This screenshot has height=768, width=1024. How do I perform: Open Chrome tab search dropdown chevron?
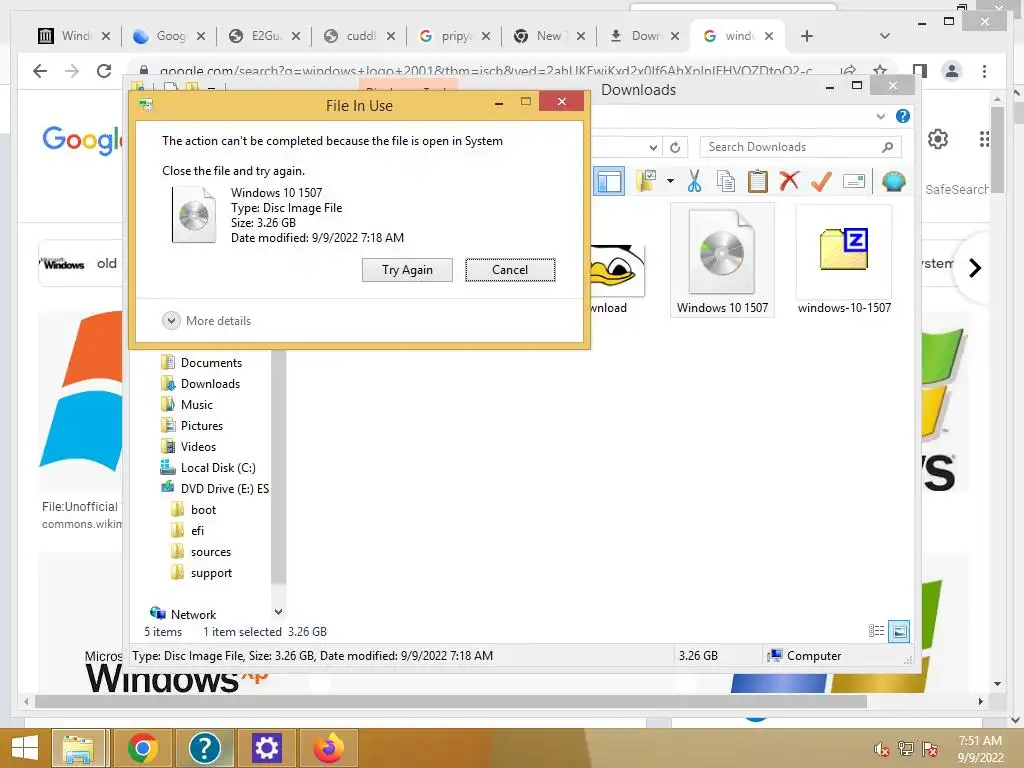tap(885, 36)
